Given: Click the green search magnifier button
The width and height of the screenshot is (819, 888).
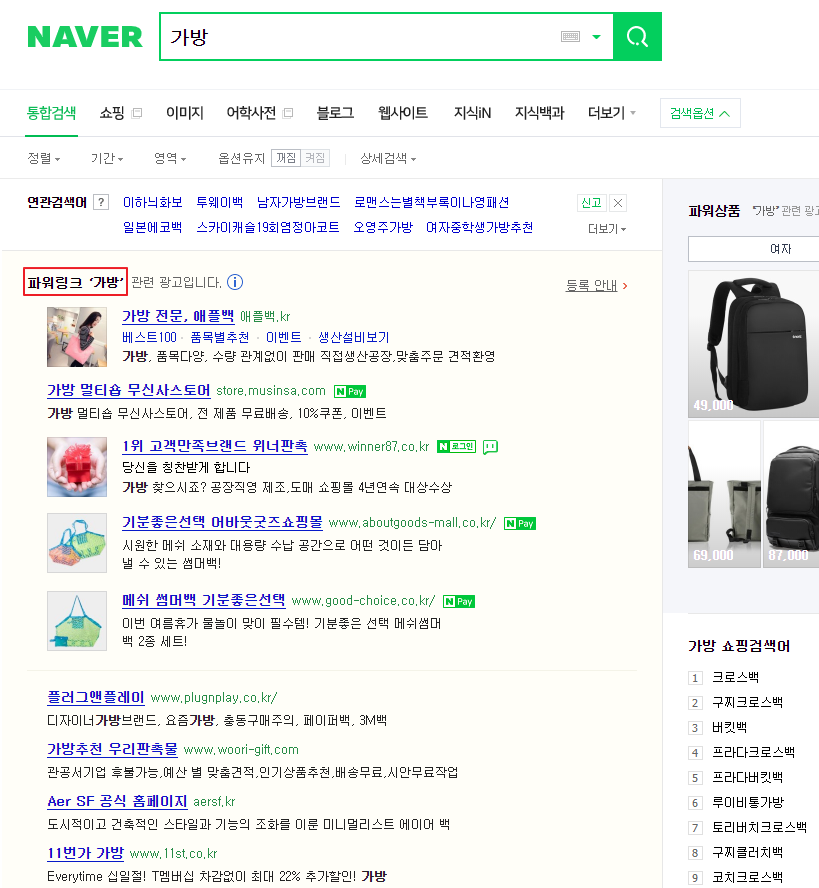Looking at the screenshot, I should (637, 37).
